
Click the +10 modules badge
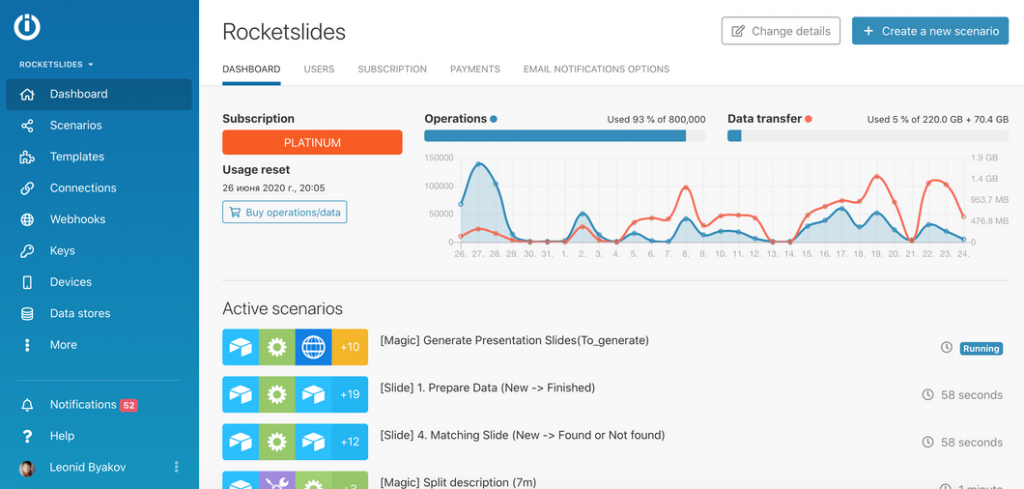pos(350,347)
